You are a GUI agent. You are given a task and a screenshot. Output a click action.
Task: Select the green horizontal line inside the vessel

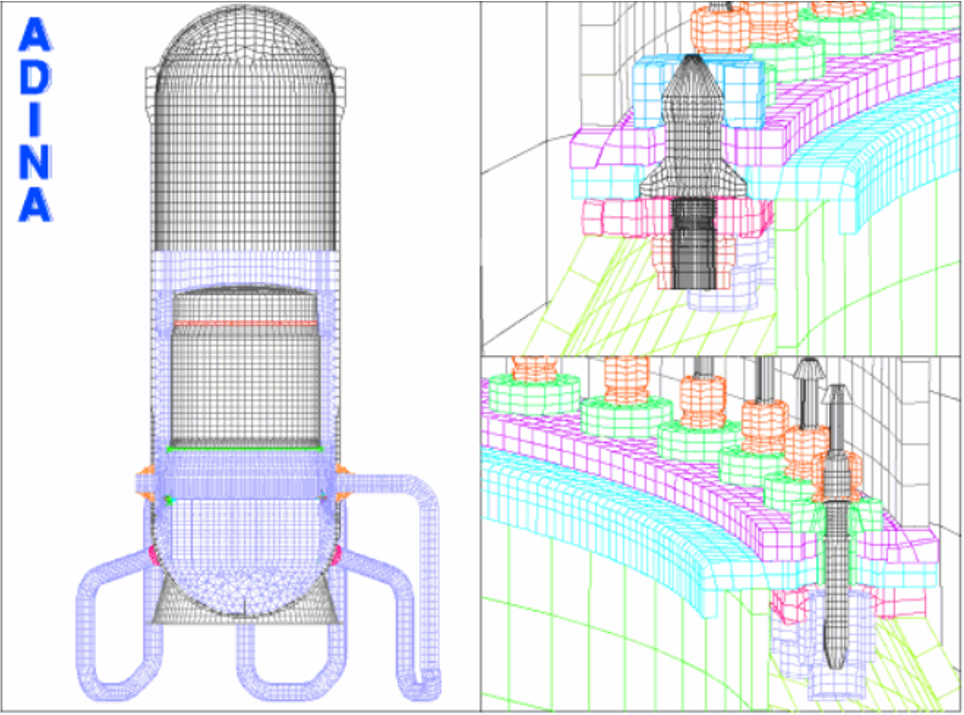tap(245, 449)
